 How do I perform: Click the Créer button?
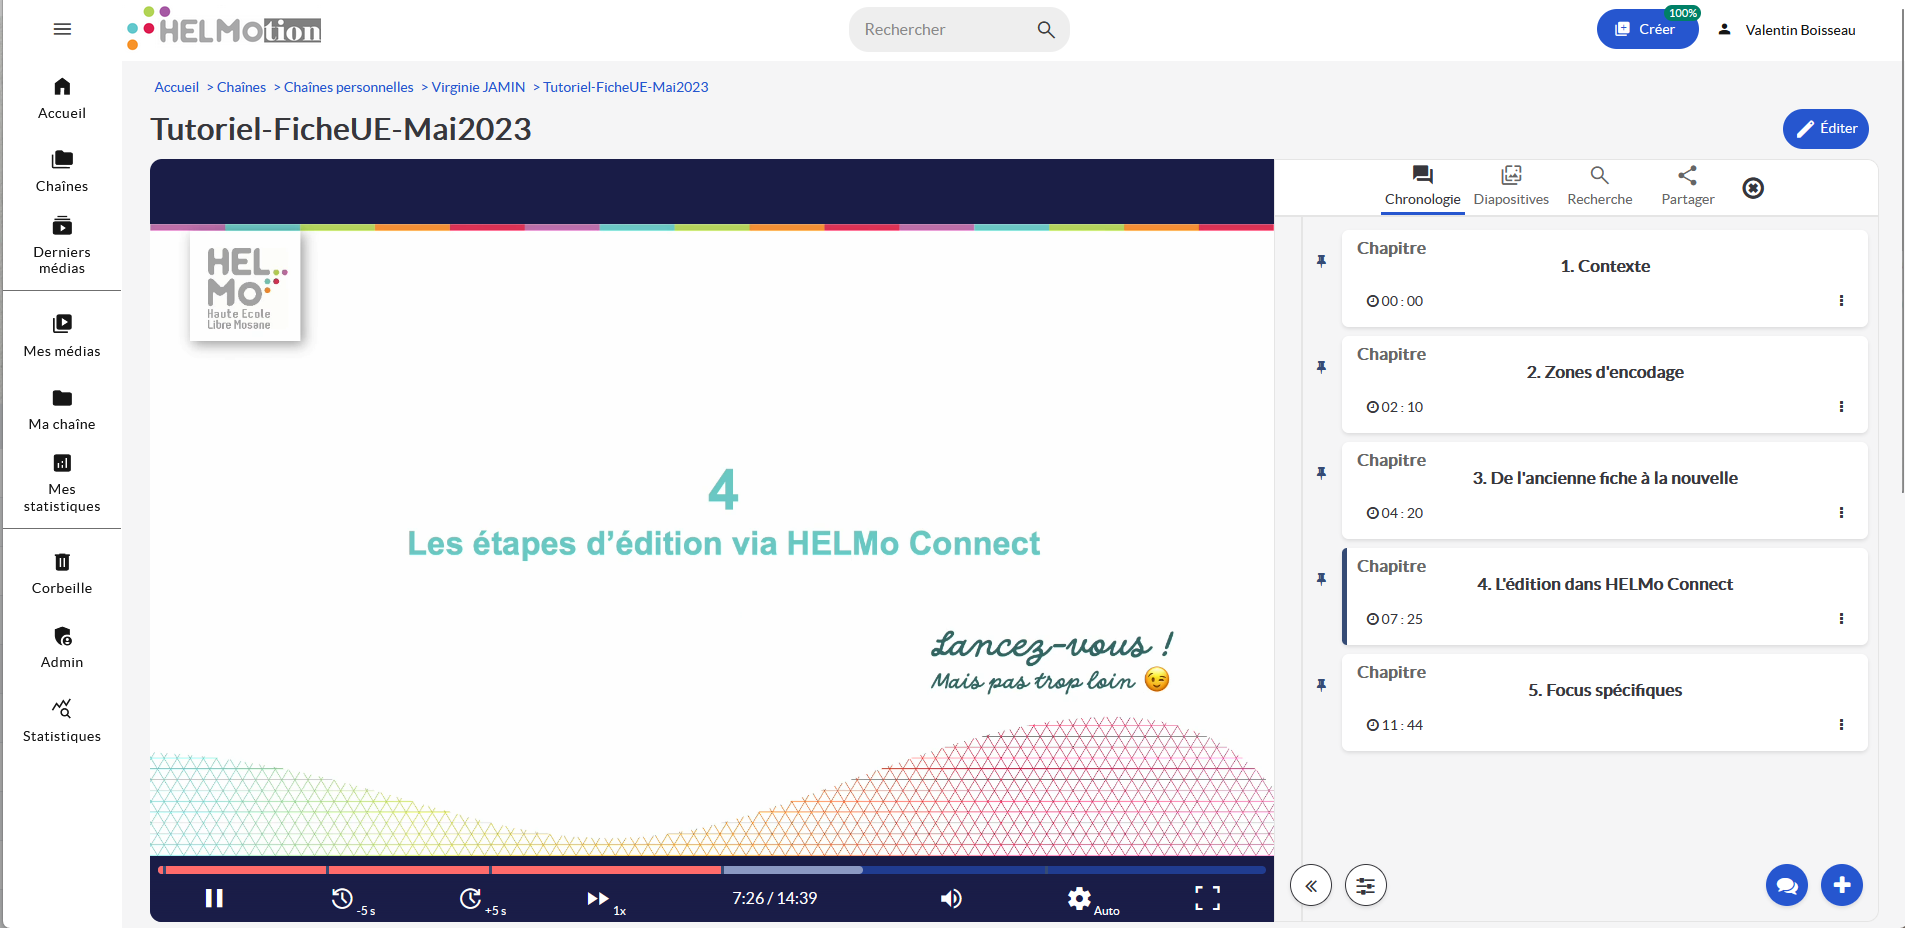(1647, 29)
